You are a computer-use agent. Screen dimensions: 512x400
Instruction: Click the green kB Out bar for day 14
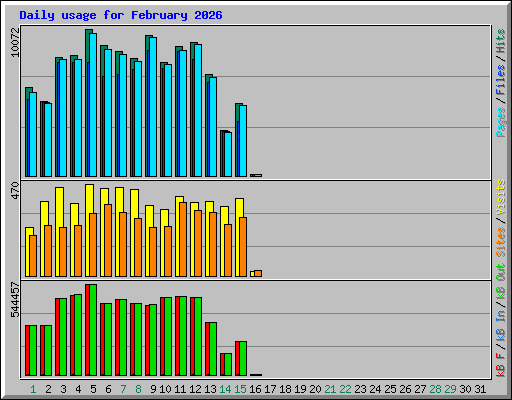tap(228, 365)
